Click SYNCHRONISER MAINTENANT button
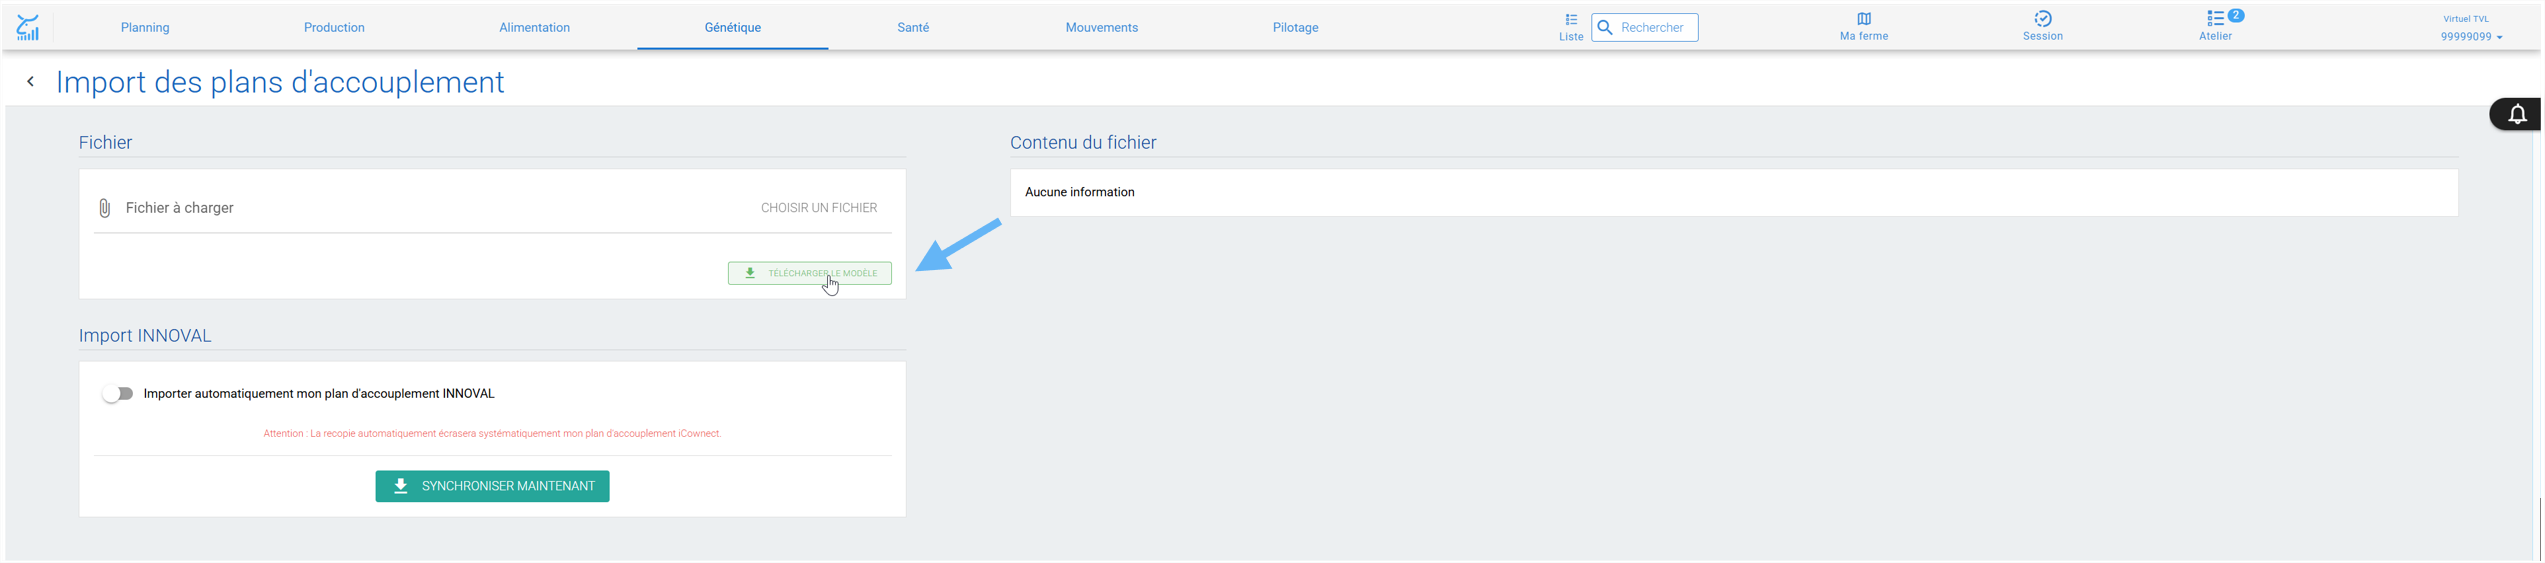The width and height of the screenshot is (2545, 563). [x=492, y=486]
